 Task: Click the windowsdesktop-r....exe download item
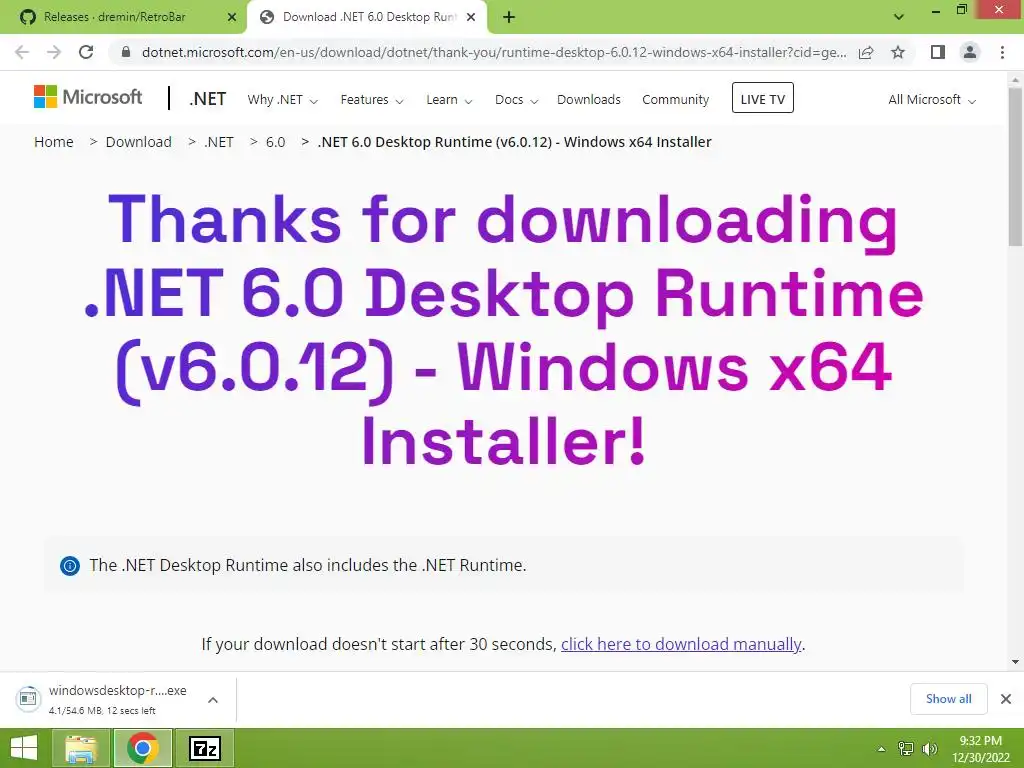[118, 699]
